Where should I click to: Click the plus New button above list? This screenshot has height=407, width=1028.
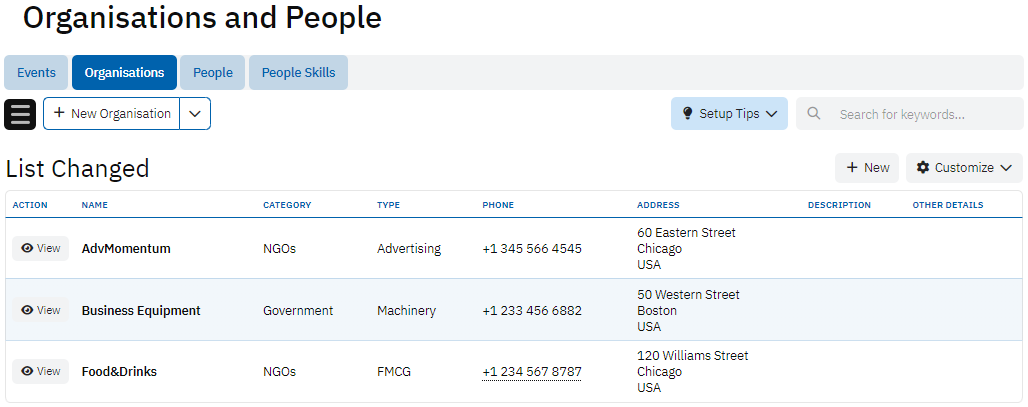coord(867,168)
